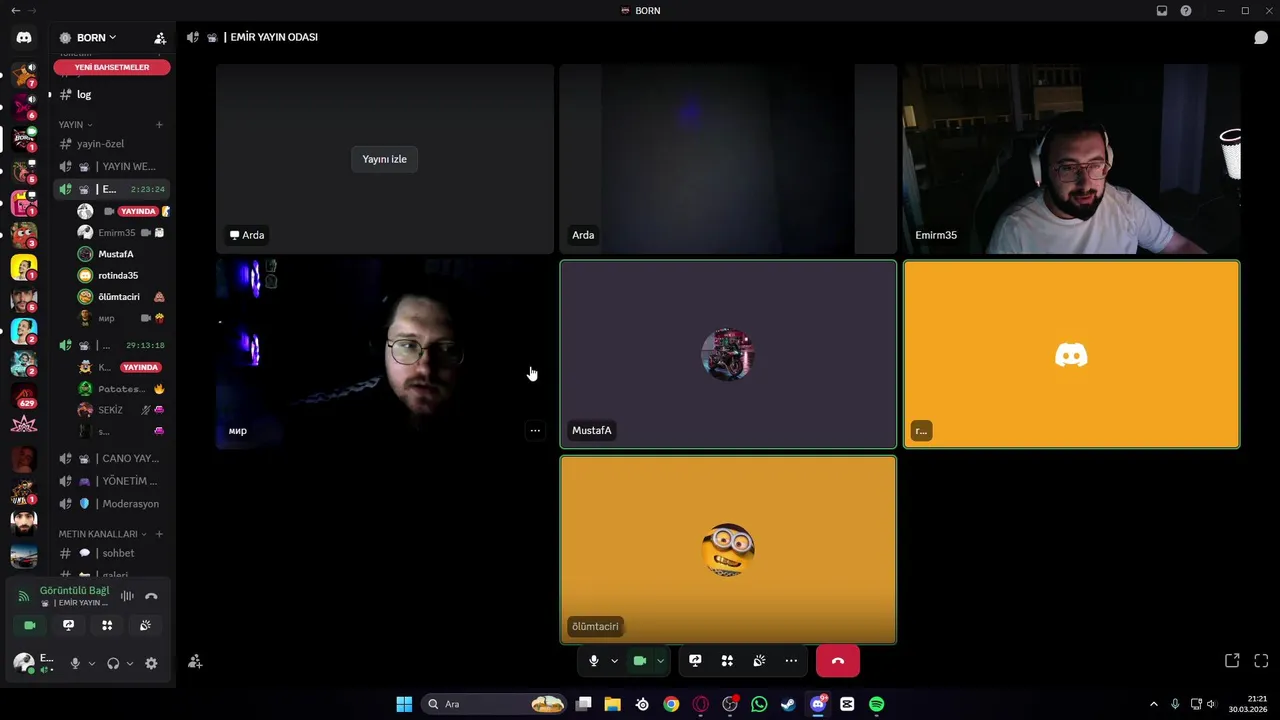The height and width of the screenshot is (720, 1280).
Task: Open microphone options chevron in call toolbar
Action: 614,661
